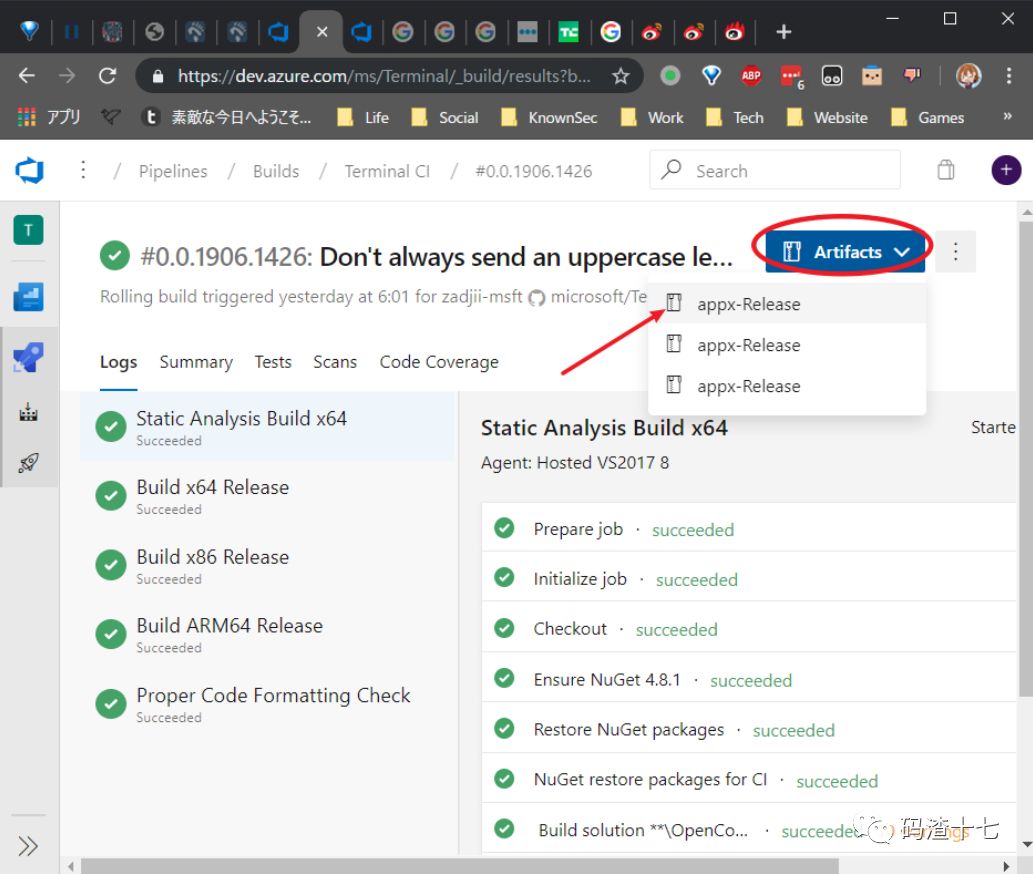Open Restore NuGet packages step
Image resolution: width=1033 pixels, height=874 pixels.
pos(748,728)
